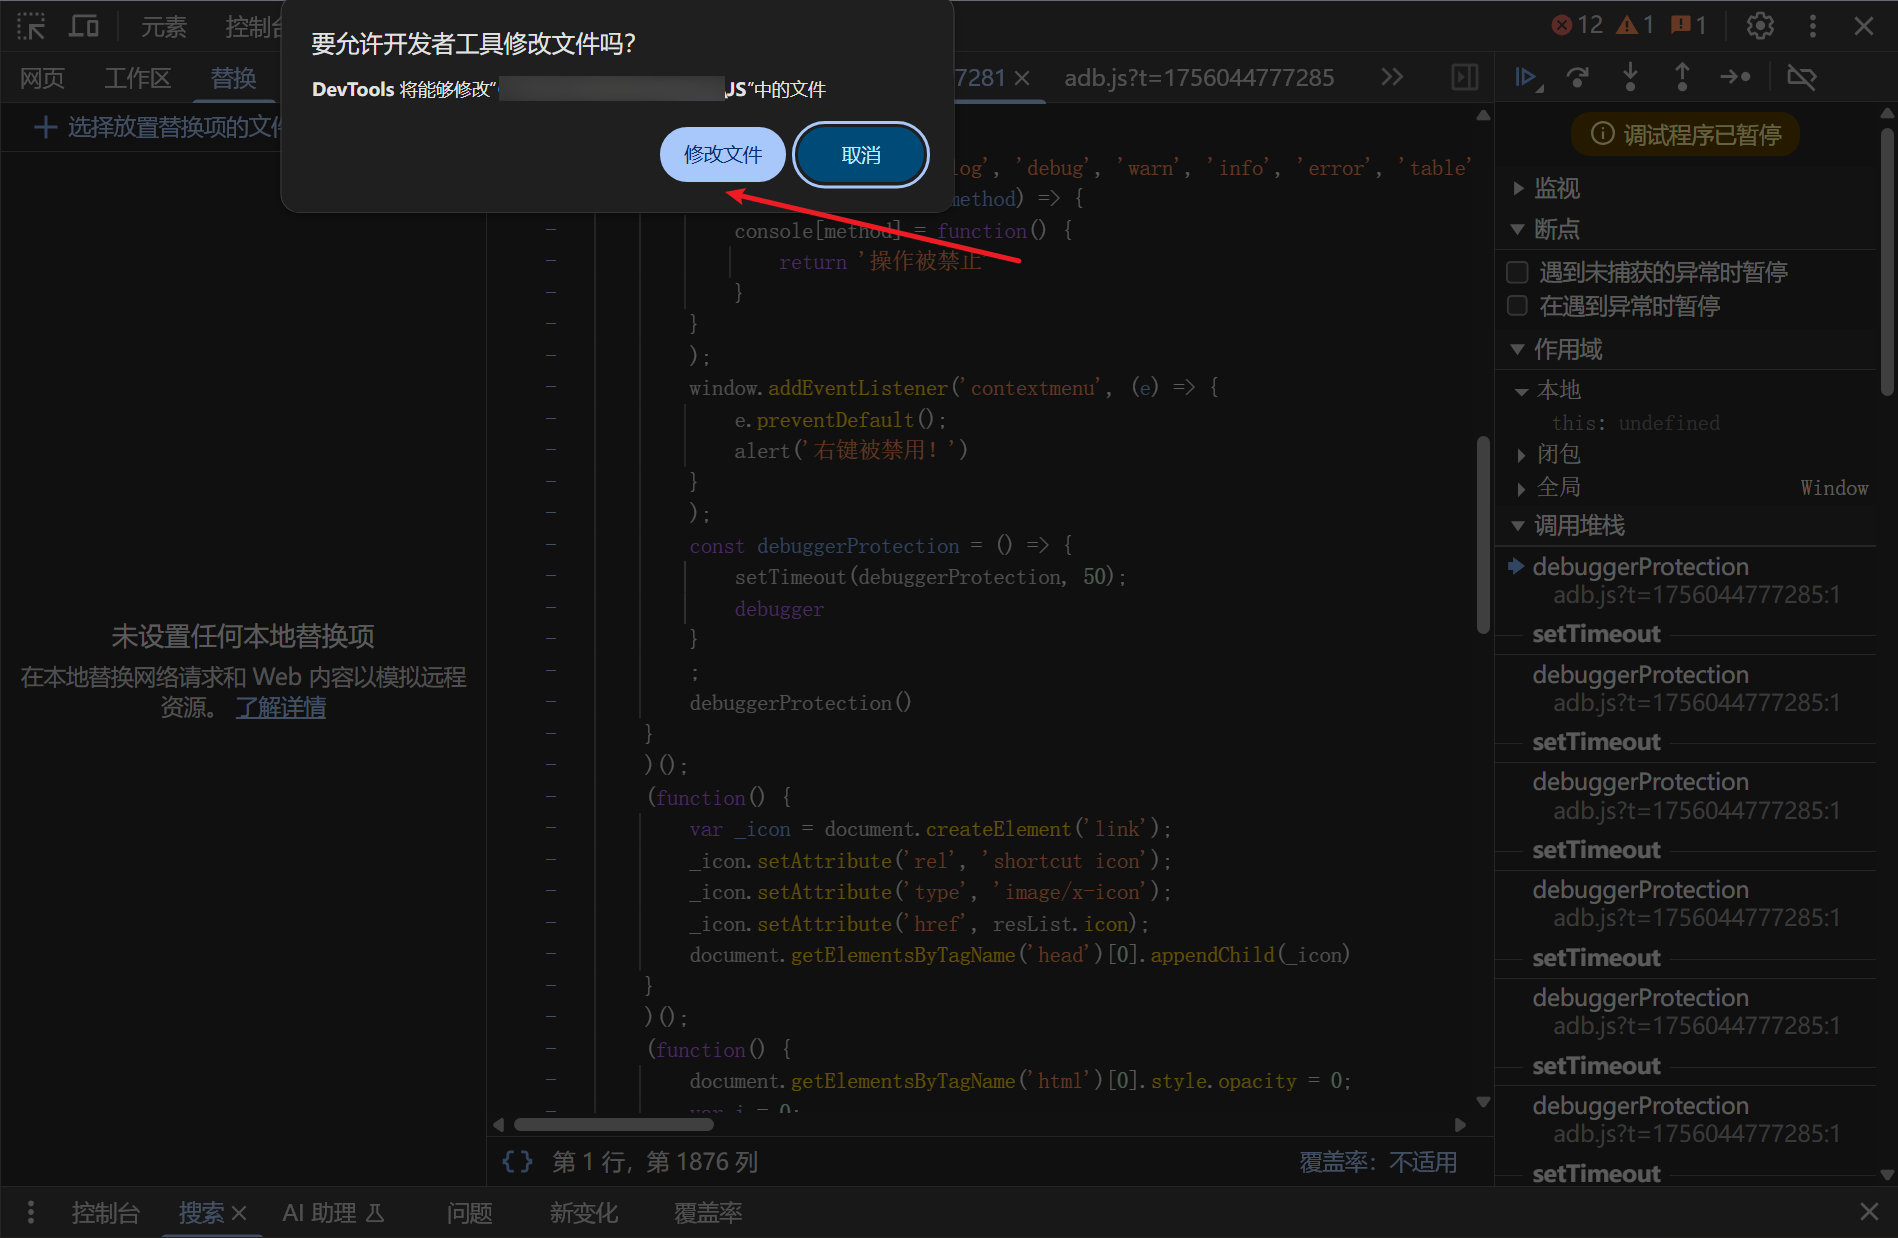Pretty print the source with braces icon

(517, 1161)
